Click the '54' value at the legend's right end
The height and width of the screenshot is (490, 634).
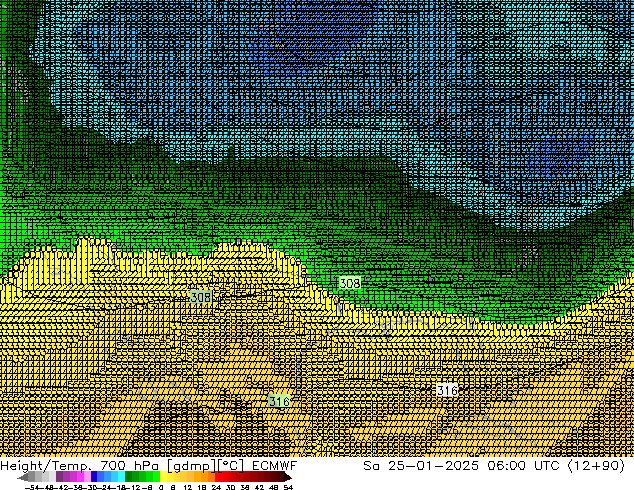click(288, 487)
